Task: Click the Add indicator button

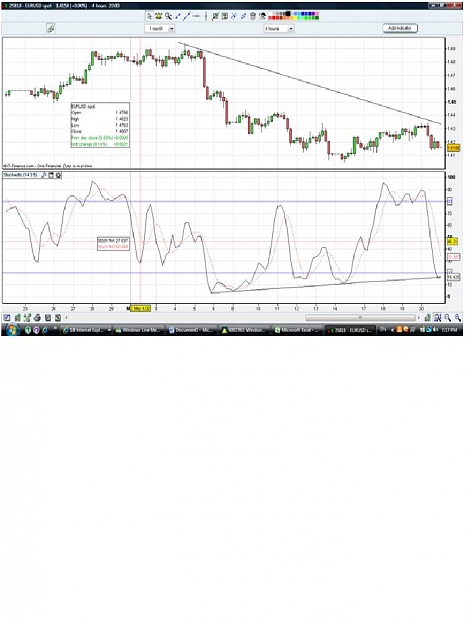Action: (400, 28)
